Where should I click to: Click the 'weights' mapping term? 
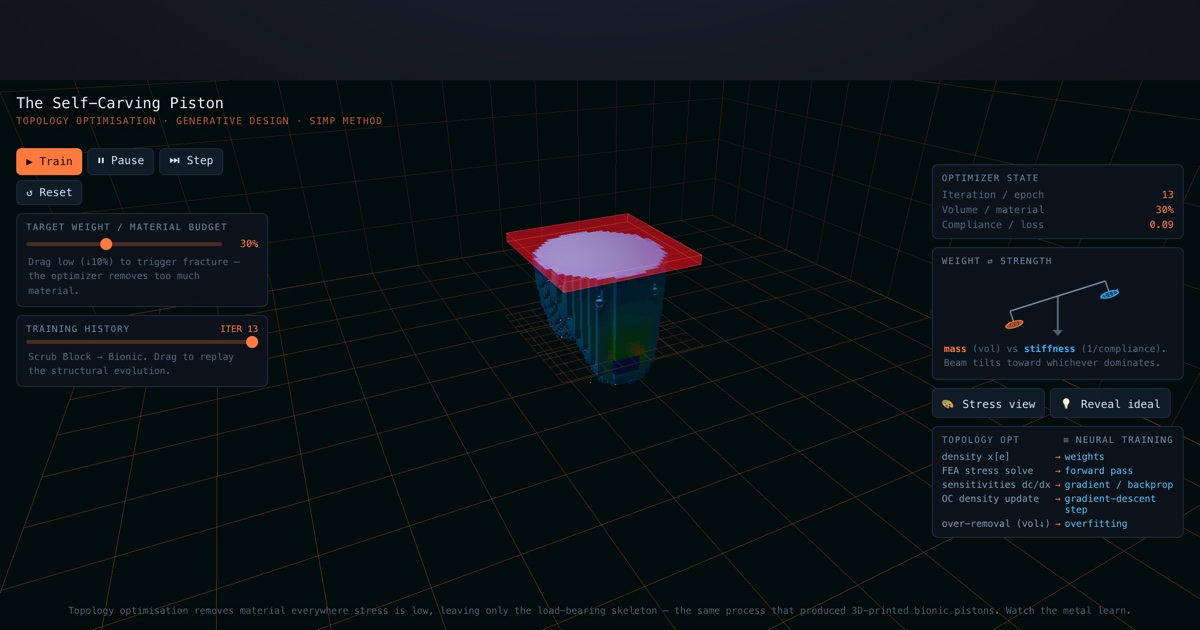pos(1084,457)
